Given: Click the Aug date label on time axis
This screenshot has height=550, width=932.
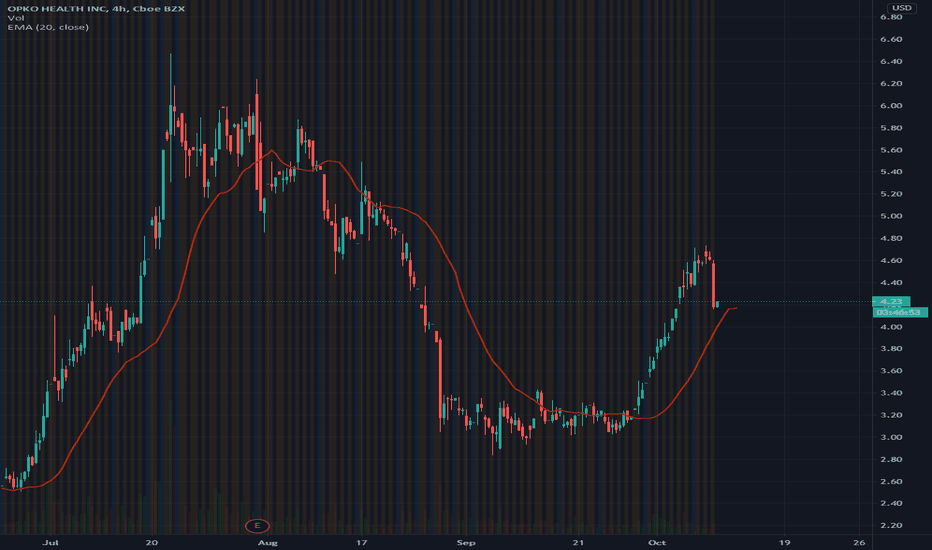Looking at the screenshot, I should pyautogui.click(x=267, y=542).
